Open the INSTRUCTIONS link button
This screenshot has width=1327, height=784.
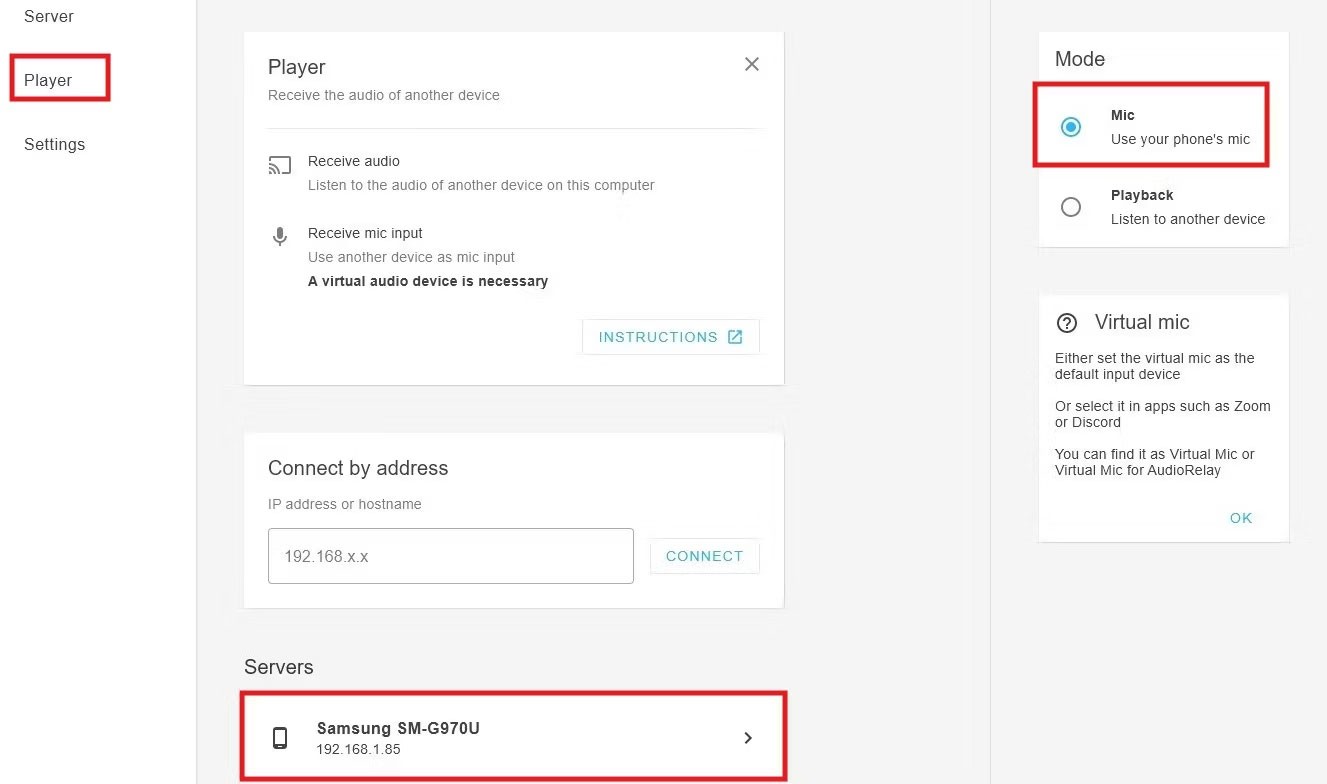click(658, 337)
